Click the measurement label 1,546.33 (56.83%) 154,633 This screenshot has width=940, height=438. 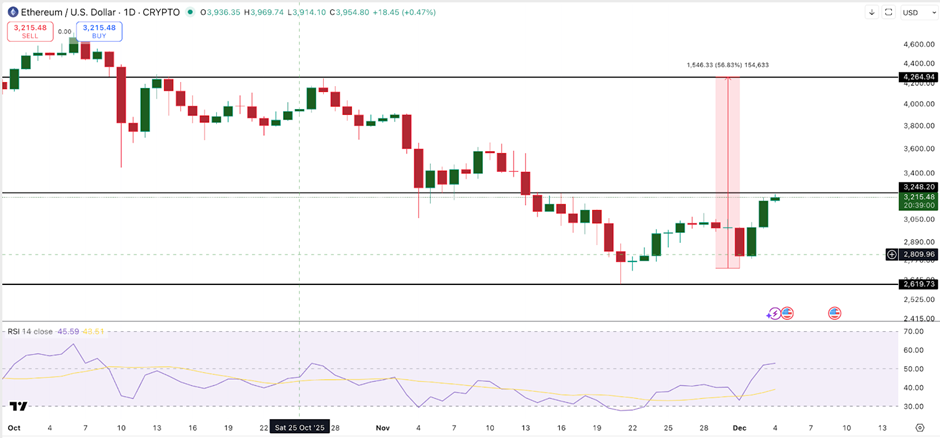727,65
